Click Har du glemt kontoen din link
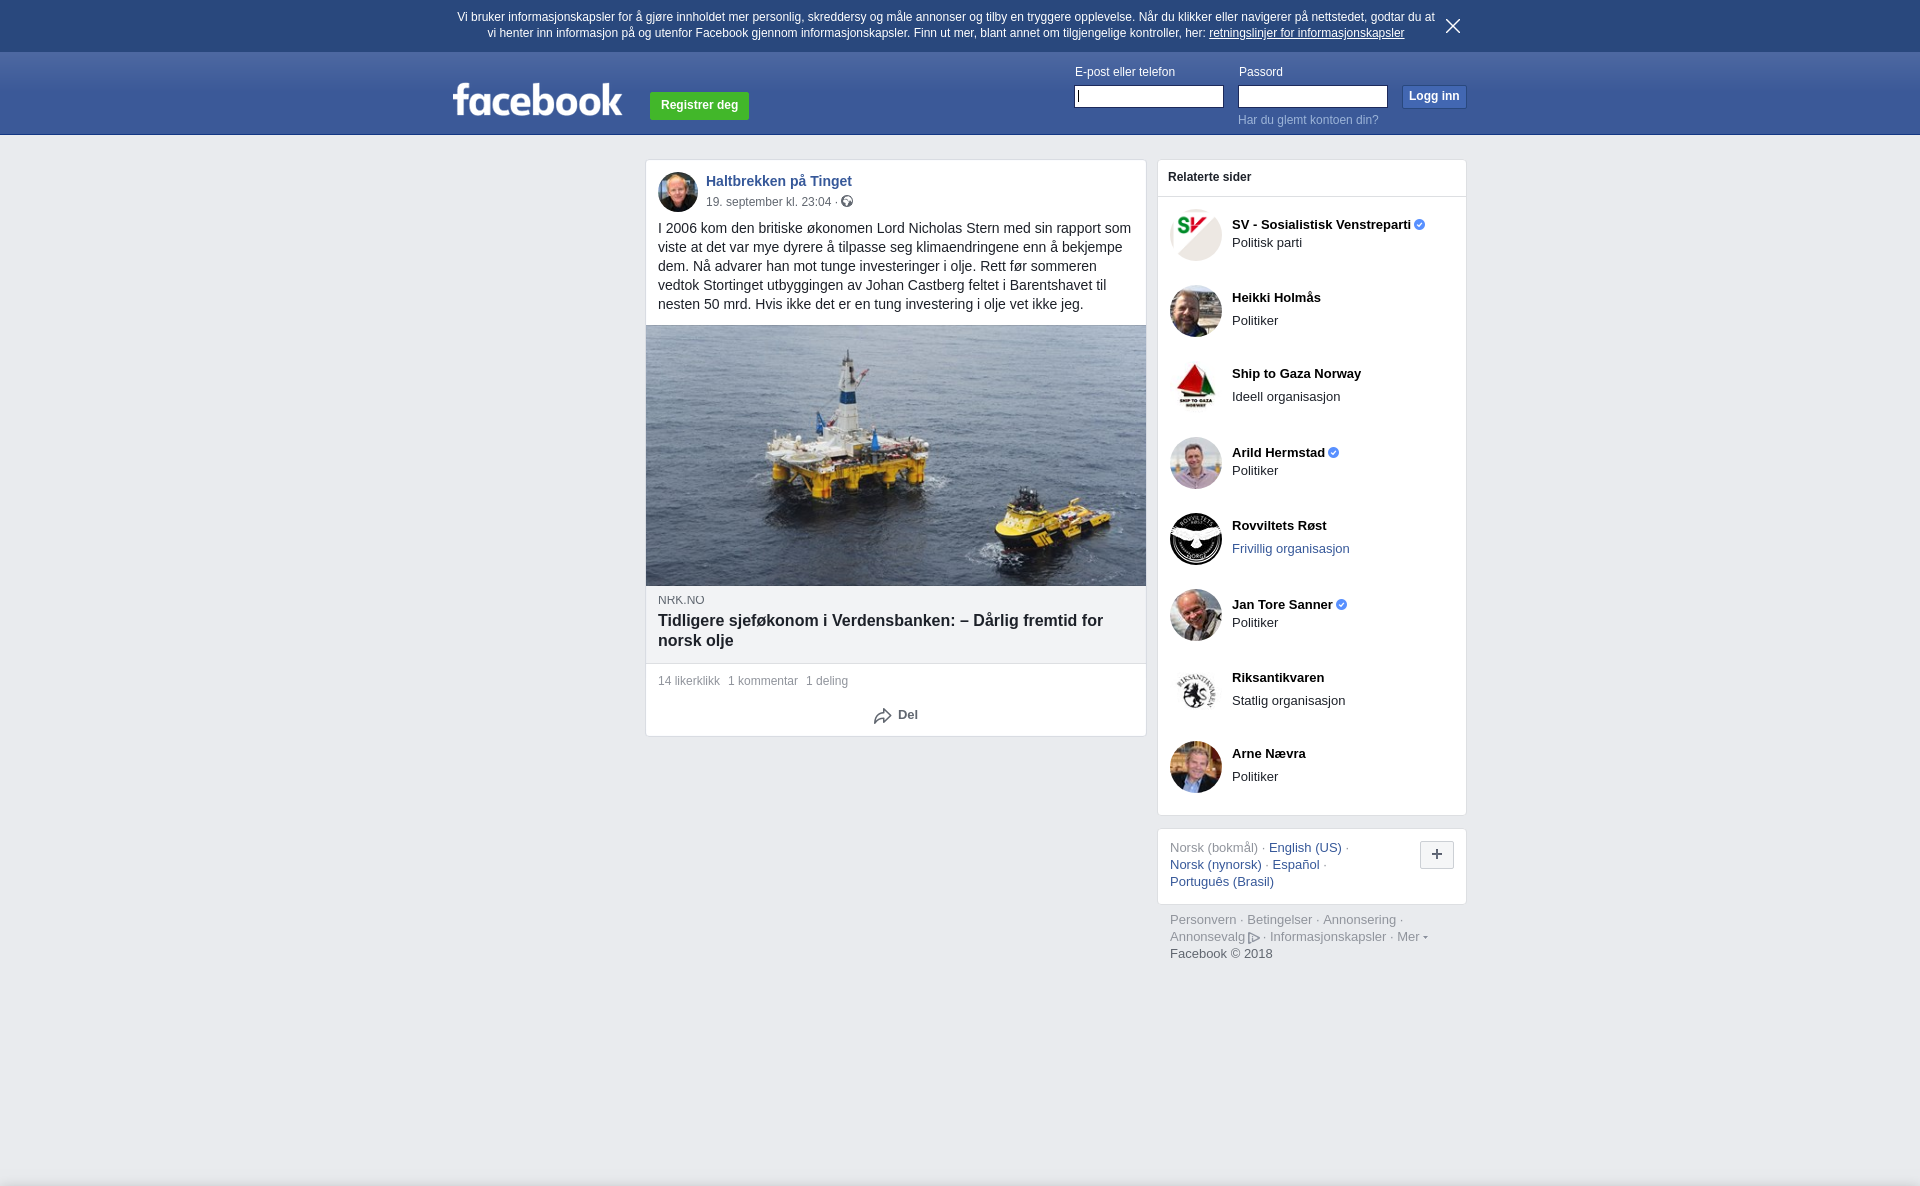Screen dimensions: 1920x1186 coord(1308,120)
